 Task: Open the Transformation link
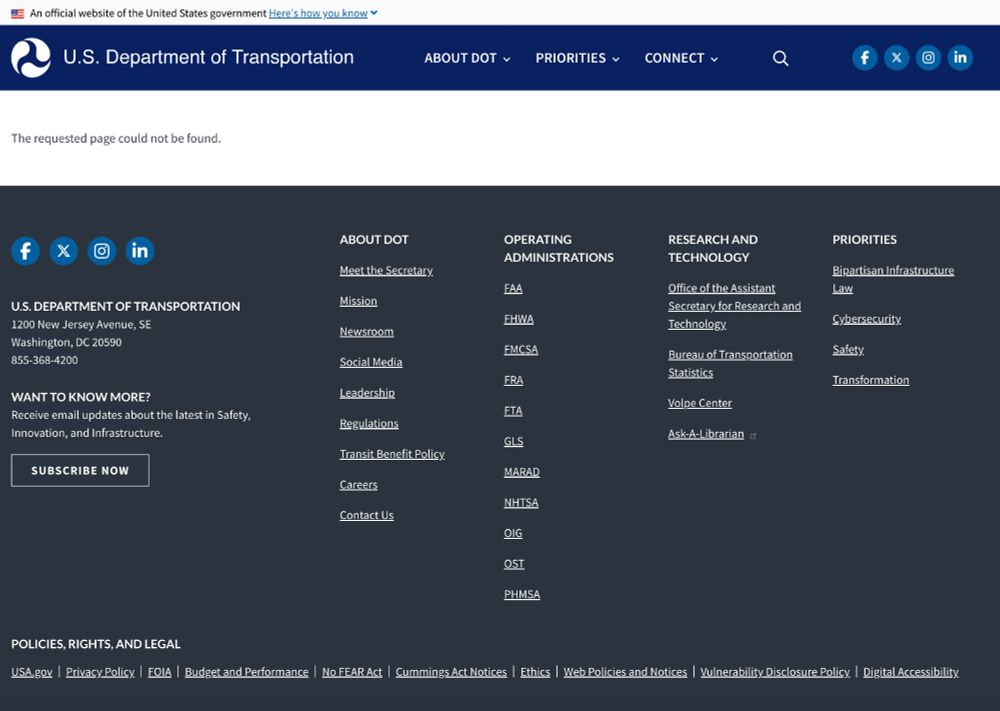871,380
